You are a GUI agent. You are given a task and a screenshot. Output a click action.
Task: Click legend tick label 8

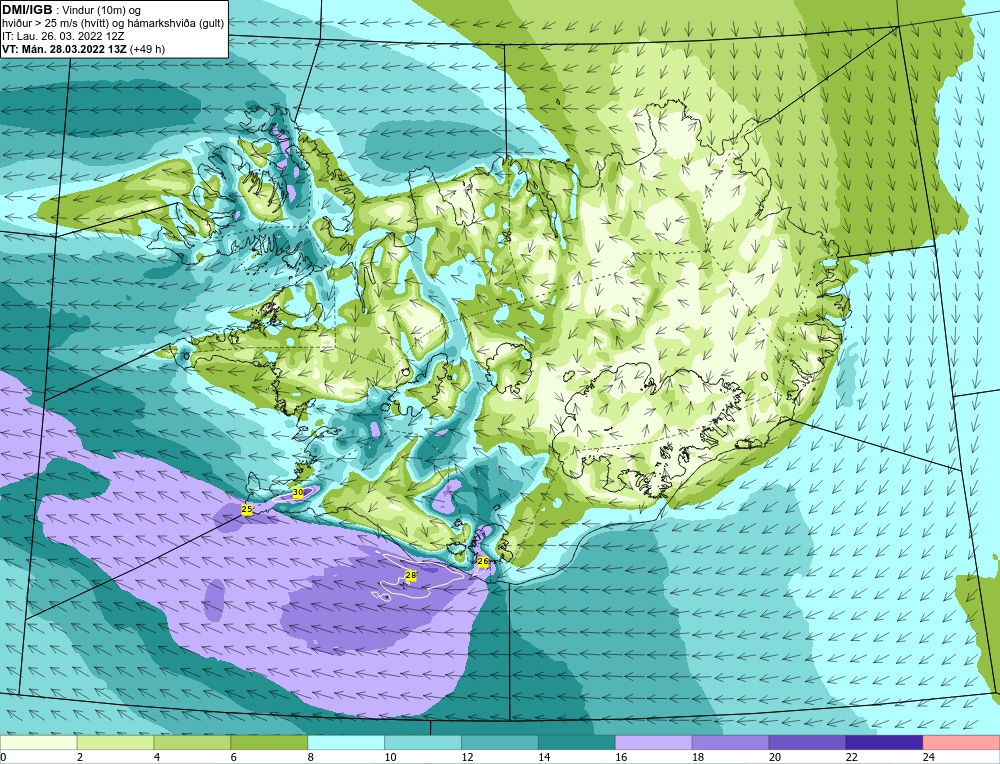312,757
